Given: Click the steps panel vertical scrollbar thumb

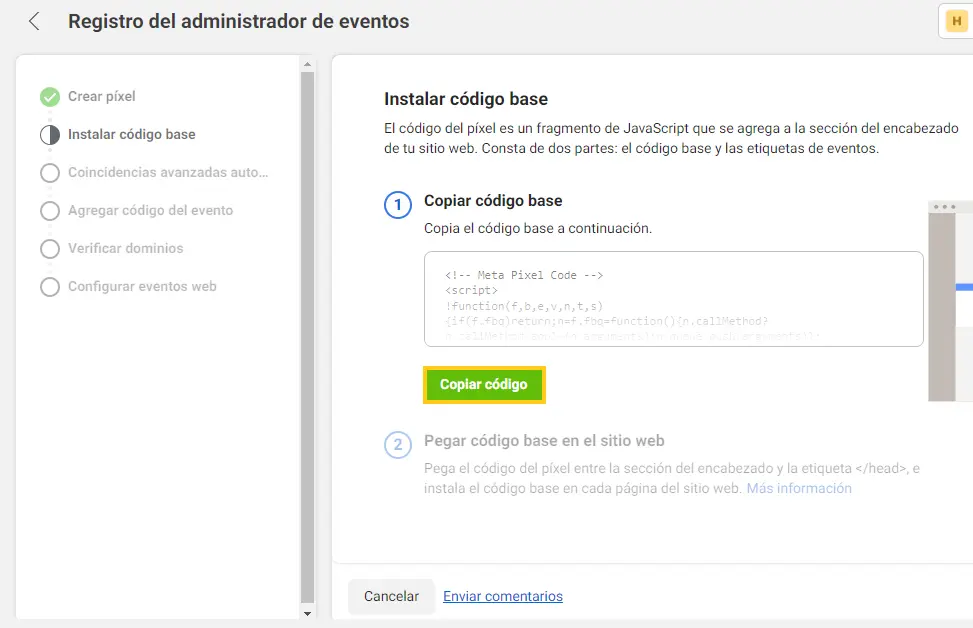Looking at the screenshot, I should [x=307, y=337].
